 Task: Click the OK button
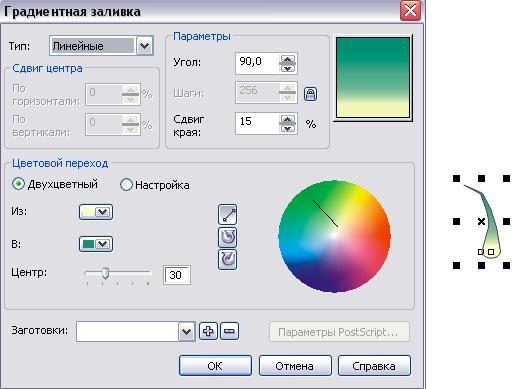[215, 365]
